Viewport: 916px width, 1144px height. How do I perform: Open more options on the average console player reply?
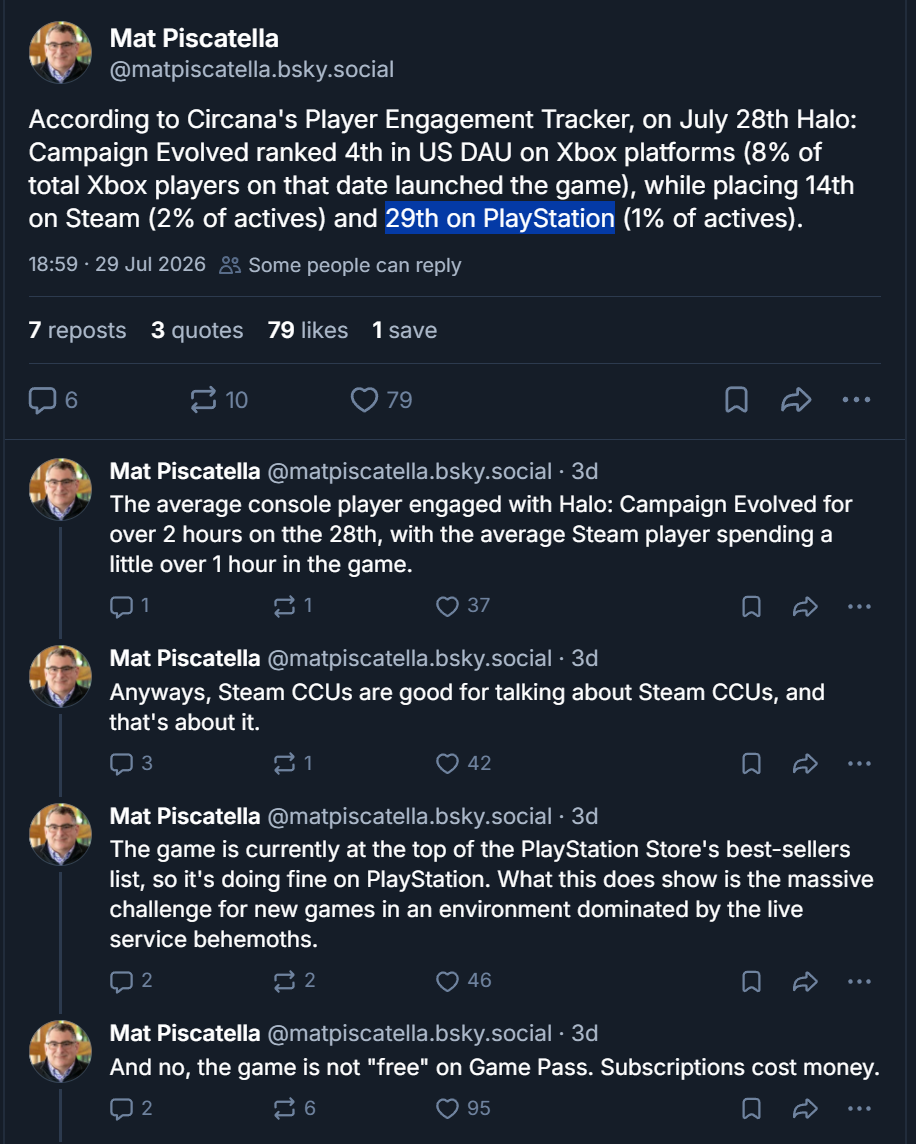coord(859,606)
